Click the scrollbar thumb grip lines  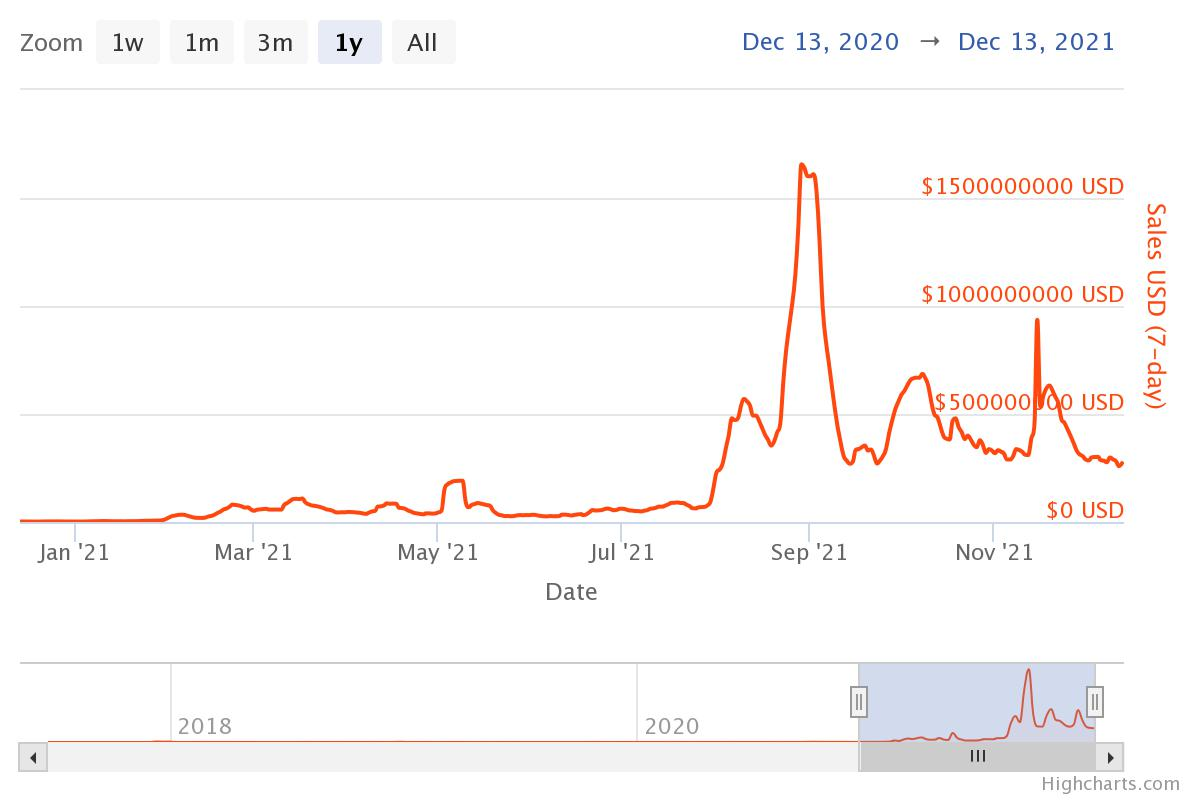(978, 757)
